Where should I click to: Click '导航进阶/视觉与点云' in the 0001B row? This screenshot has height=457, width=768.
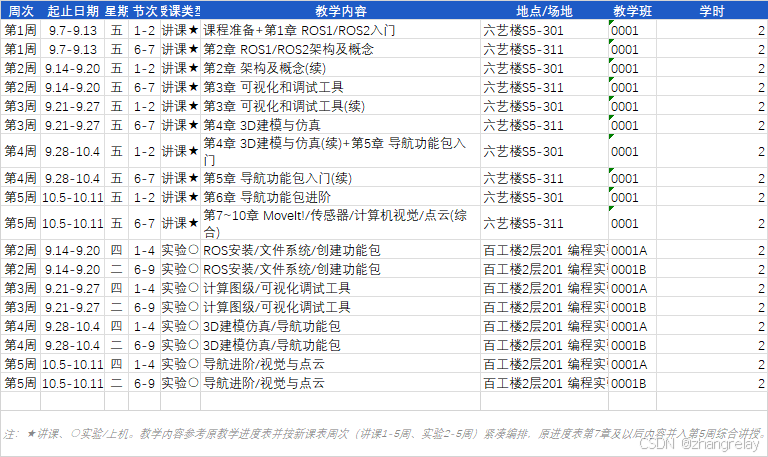point(340,383)
